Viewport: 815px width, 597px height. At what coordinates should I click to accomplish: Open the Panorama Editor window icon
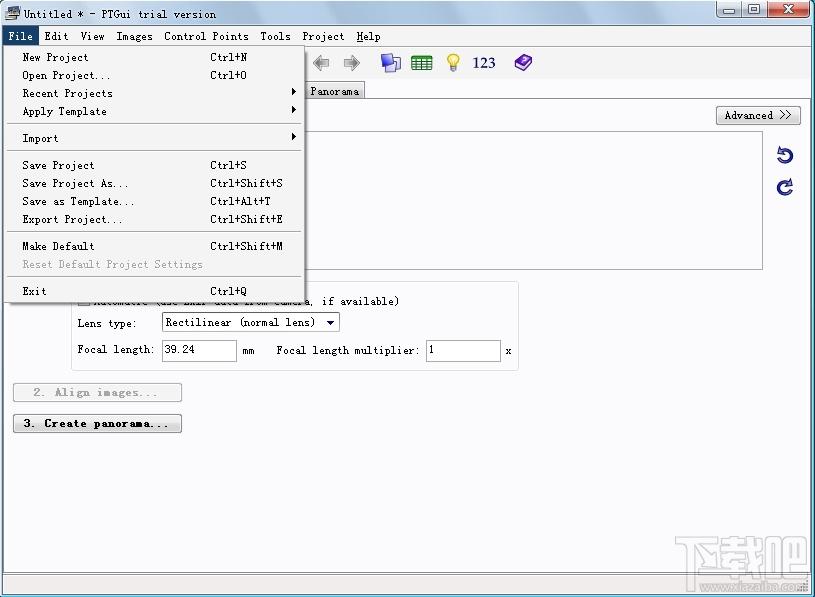coord(390,63)
